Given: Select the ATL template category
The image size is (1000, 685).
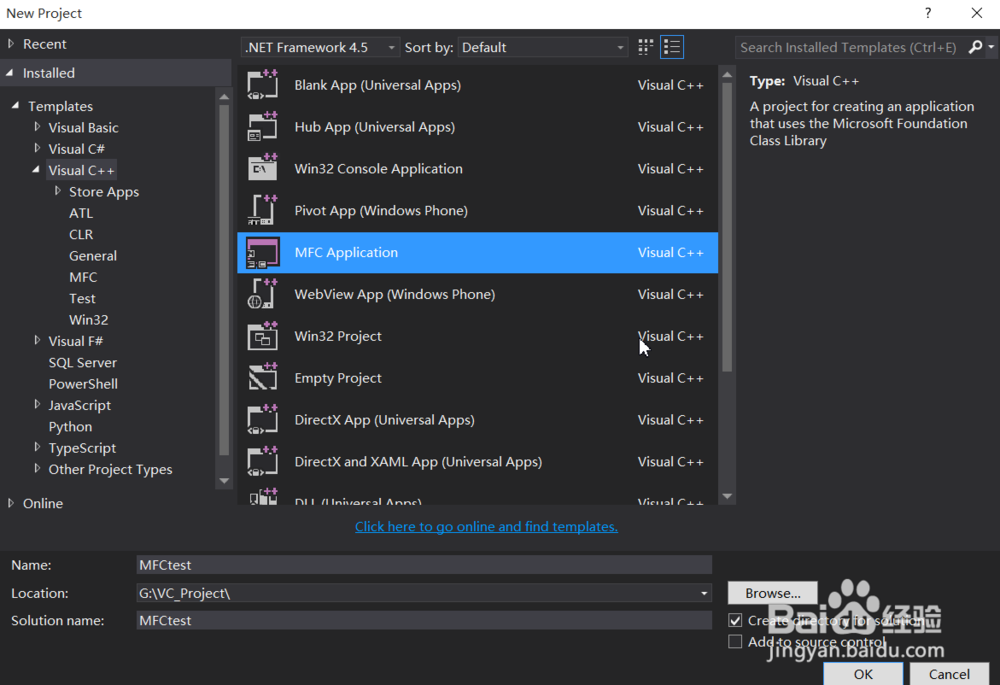Looking at the screenshot, I should [81, 213].
